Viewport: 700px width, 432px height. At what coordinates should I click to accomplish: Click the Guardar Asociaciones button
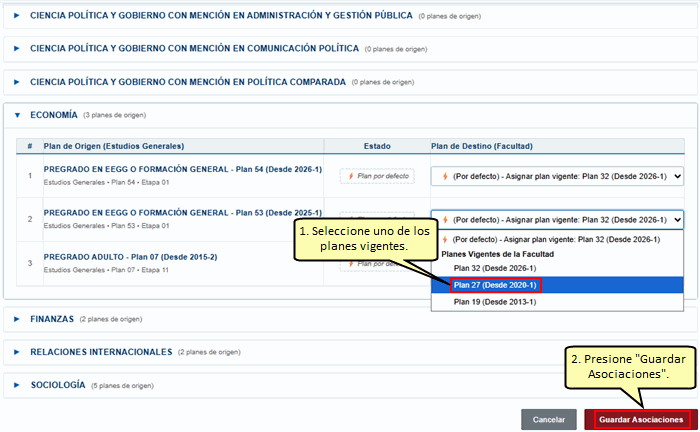pyautogui.click(x=641, y=420)
